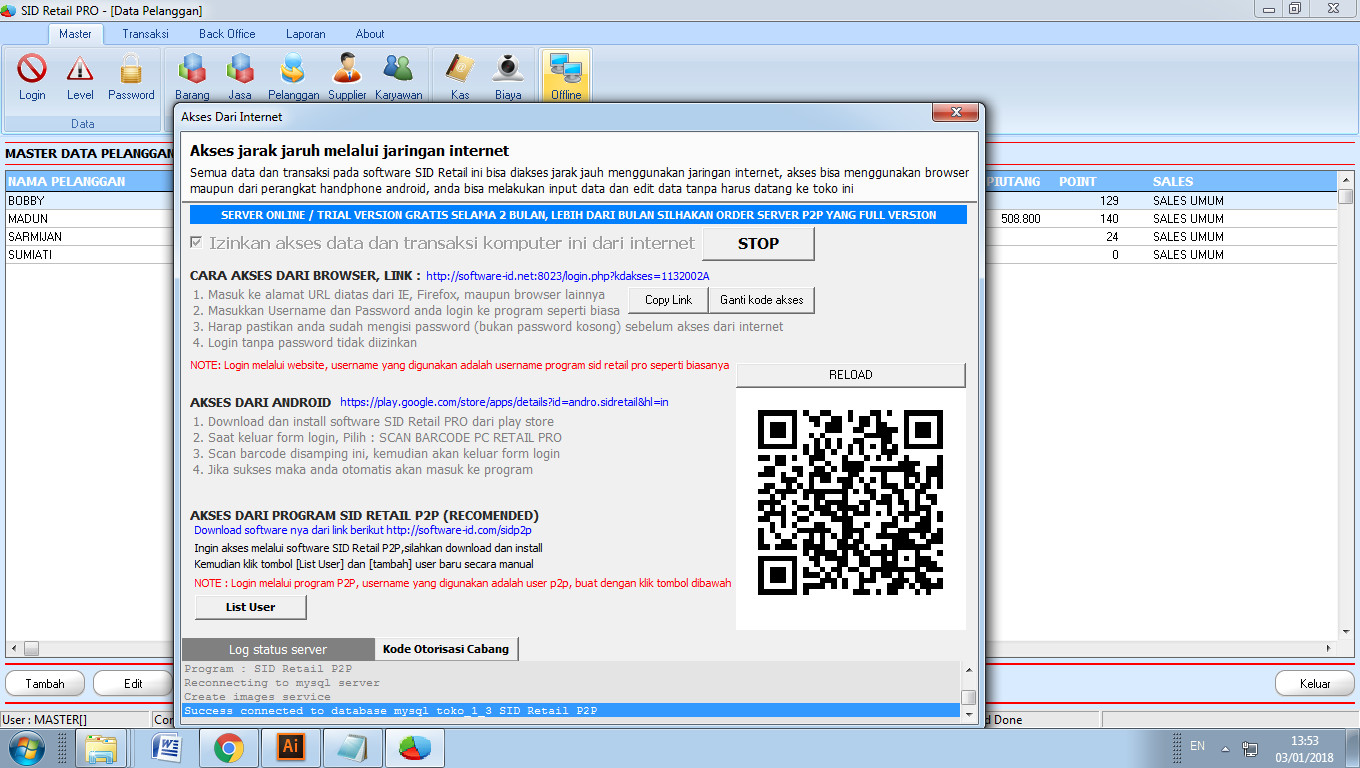1360x768 pixels.
Task: Select the 'Create images service' log line
Action: [571, 697]
